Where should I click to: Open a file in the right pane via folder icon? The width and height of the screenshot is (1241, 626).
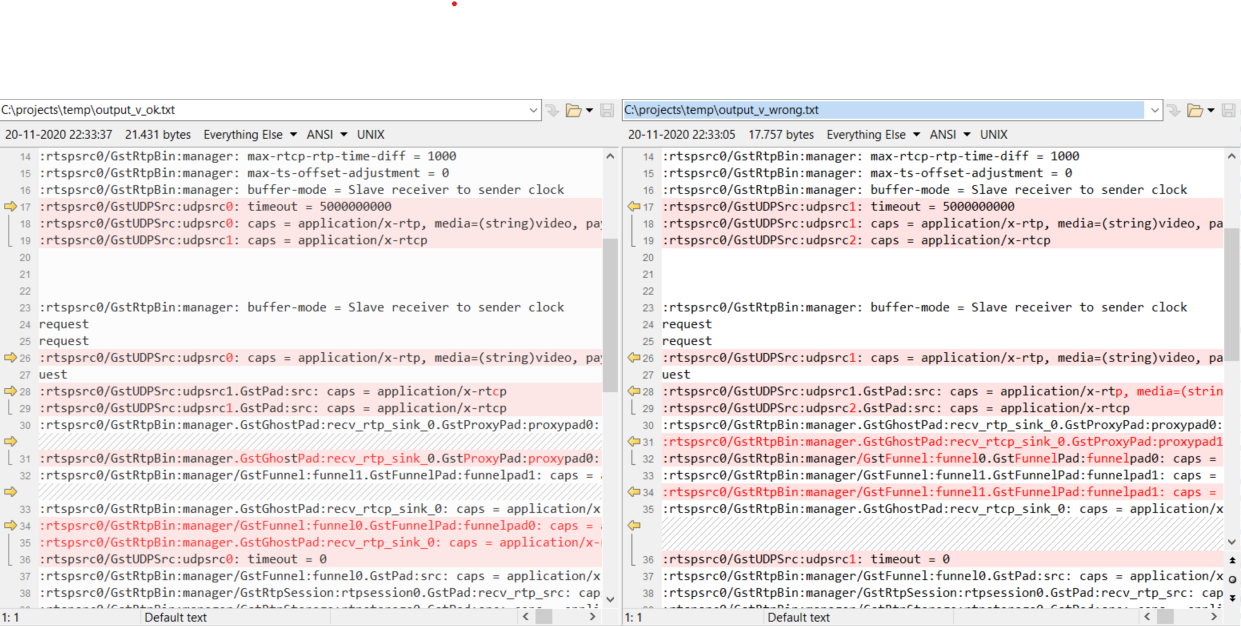[x=1195, y=110]
